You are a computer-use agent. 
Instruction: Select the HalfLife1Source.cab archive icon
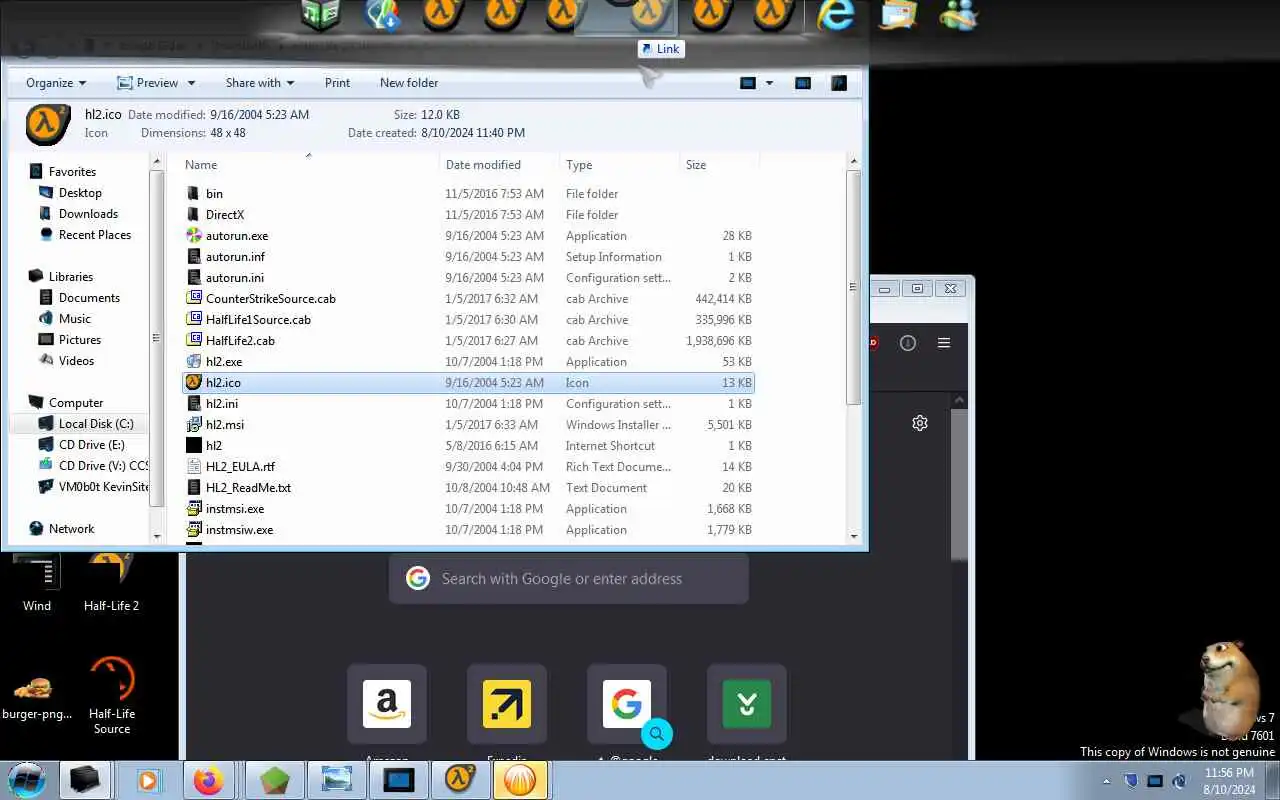tap(194, 319)
